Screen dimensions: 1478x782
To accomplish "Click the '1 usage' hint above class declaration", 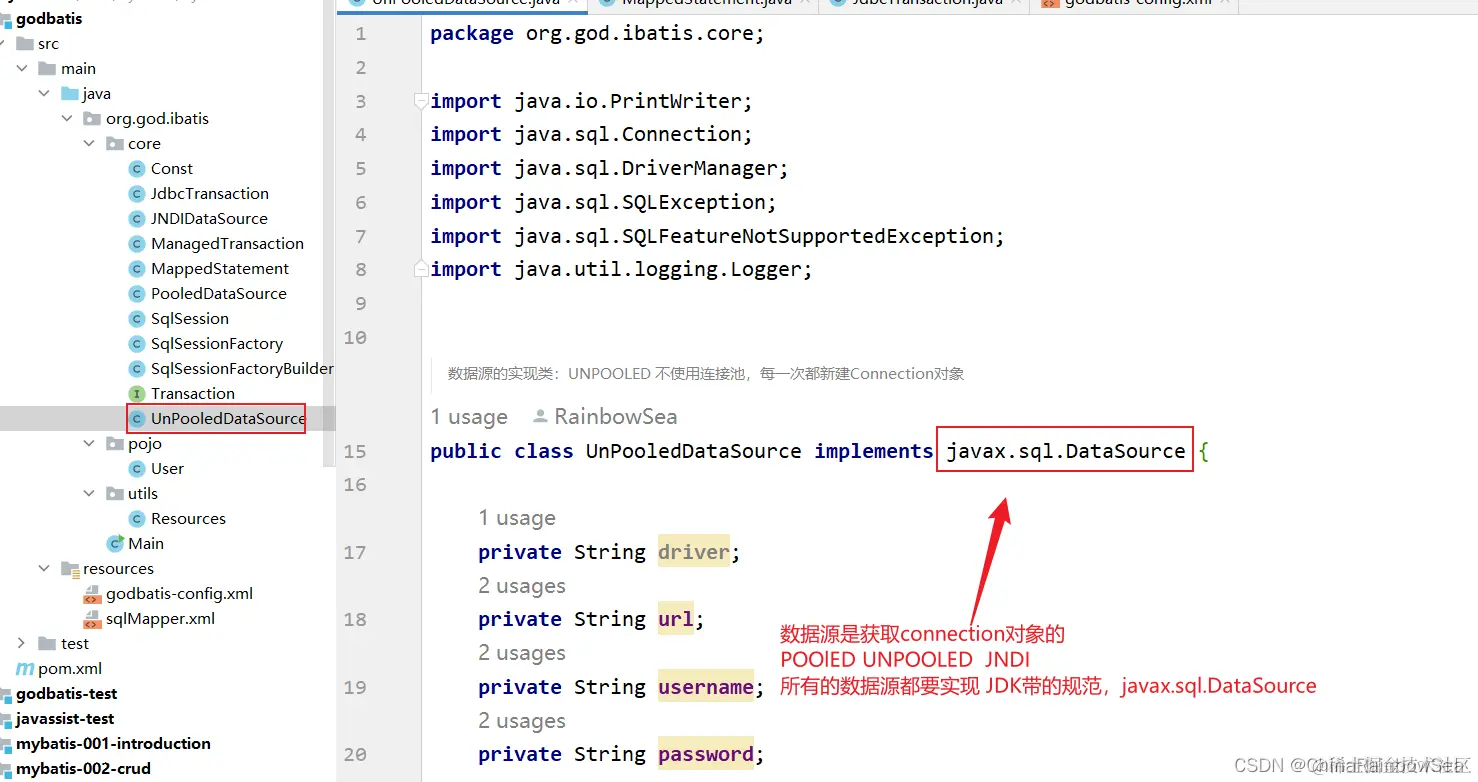I will pos(469,417).
